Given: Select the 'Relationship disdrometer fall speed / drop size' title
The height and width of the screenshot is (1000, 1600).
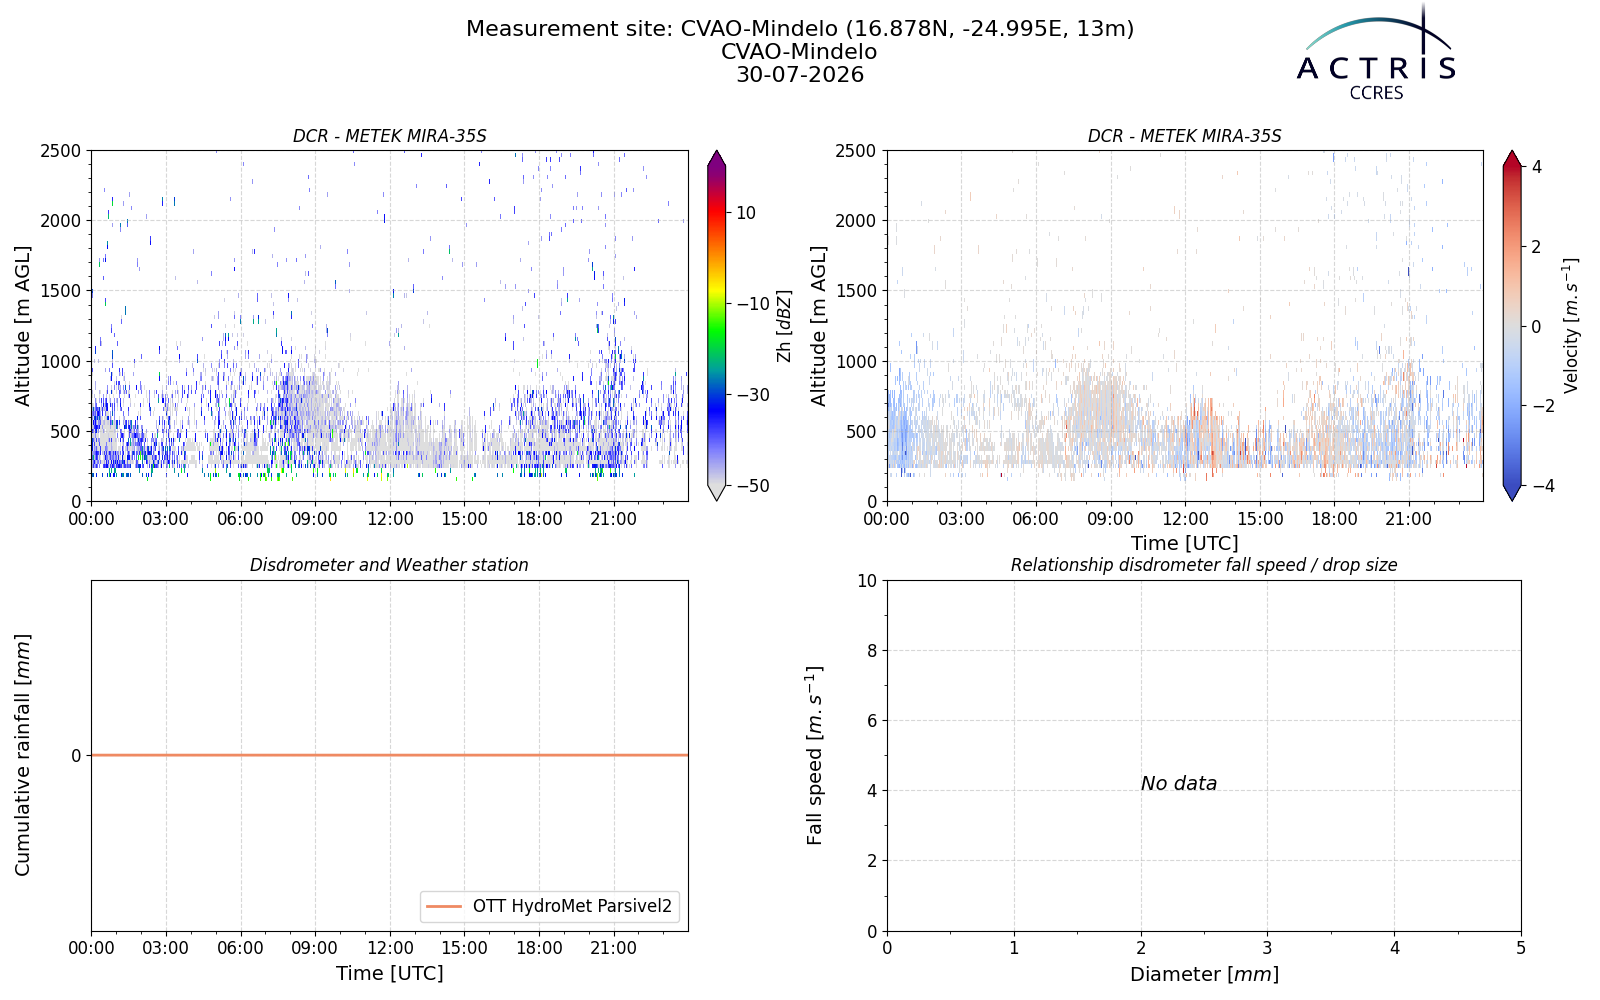Looking at the screenshot, I should tap(1204, 565).
